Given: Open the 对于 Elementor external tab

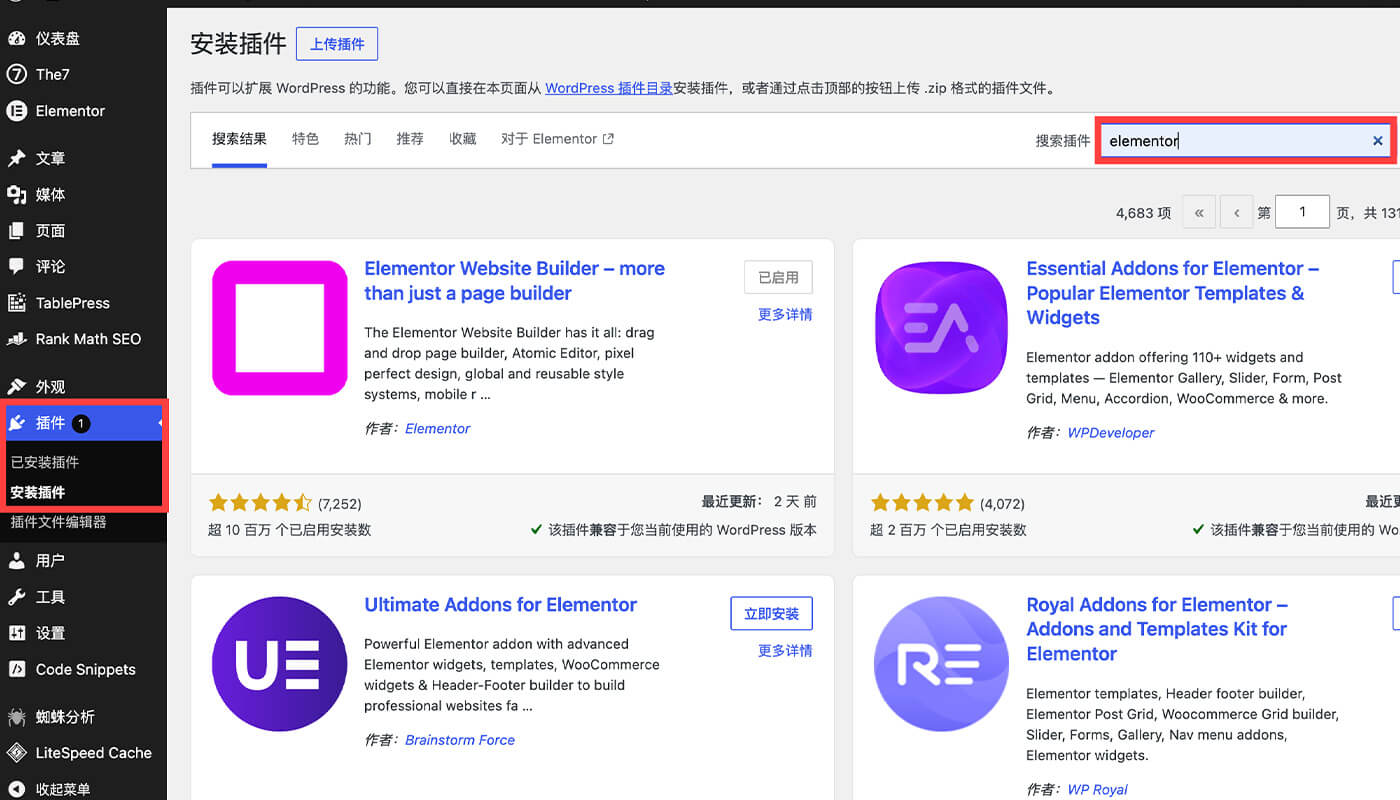Looking at the screenshot, I should (x=558, y=139).
